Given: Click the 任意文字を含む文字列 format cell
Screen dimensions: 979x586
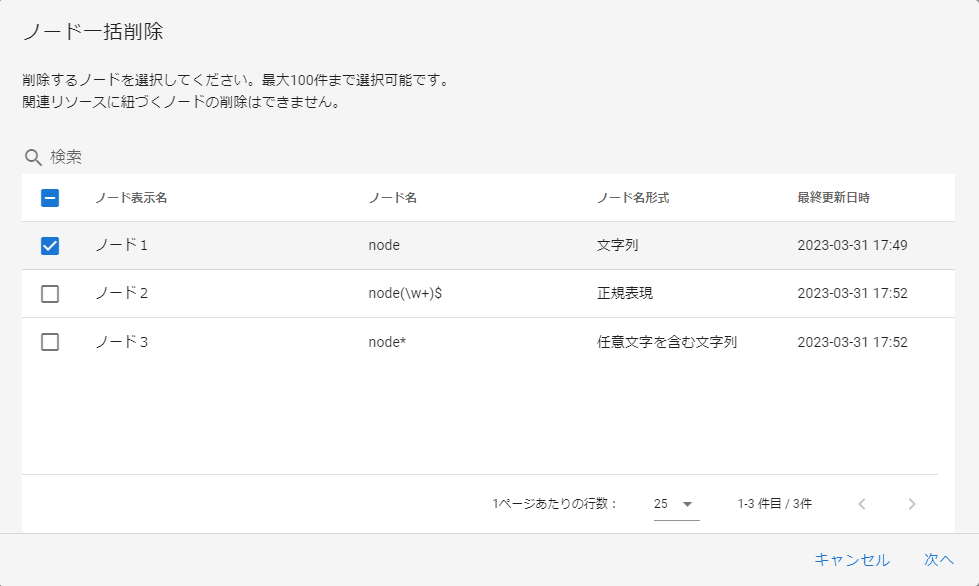Looking at the screenshot, I should (x=666, y=342).
